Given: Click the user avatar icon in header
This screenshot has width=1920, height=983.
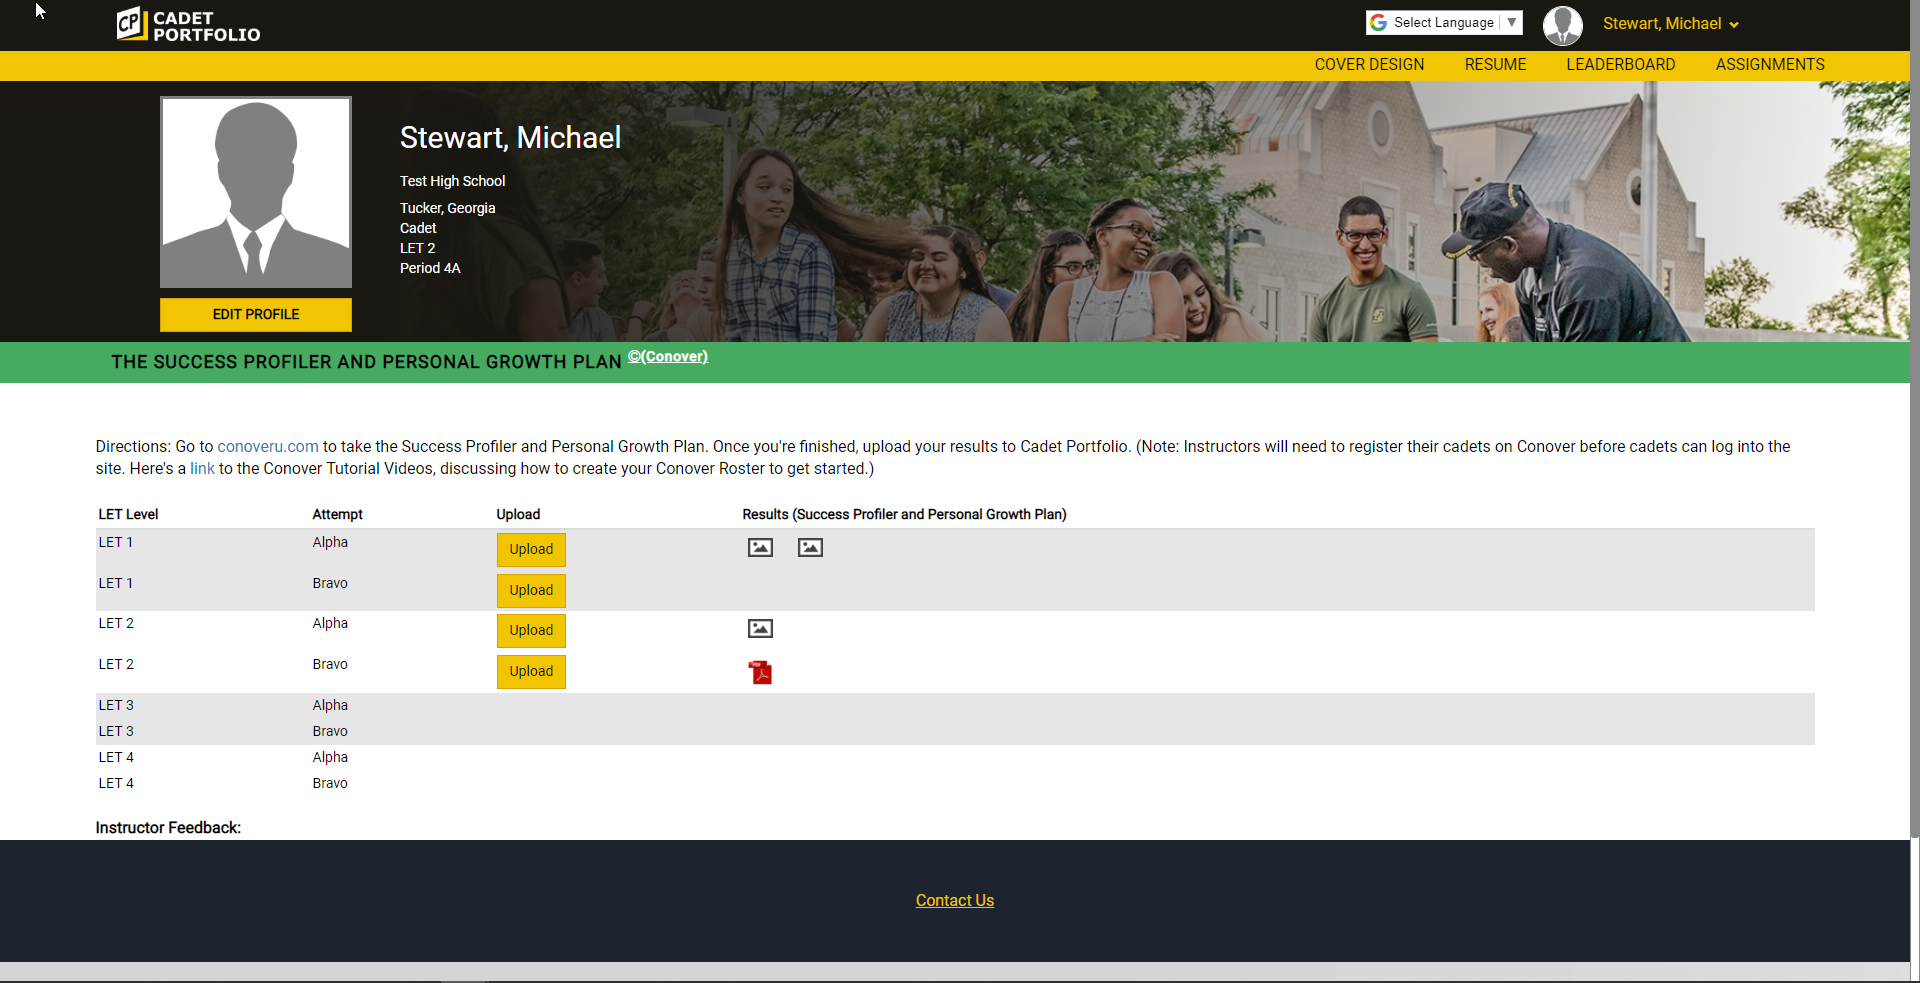Looking at the screenshot, I should [x=1562, y=25].
